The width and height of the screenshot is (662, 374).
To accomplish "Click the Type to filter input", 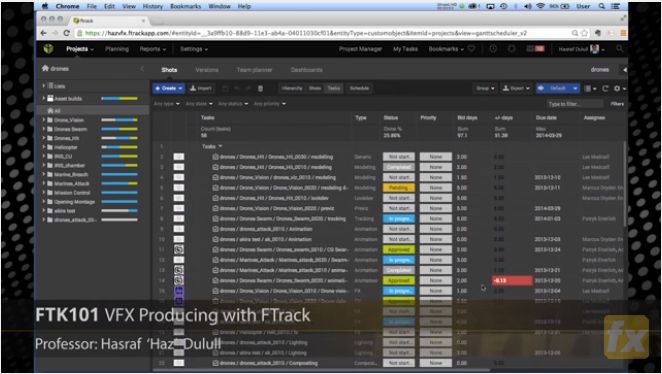I will (x=575, y=104).
